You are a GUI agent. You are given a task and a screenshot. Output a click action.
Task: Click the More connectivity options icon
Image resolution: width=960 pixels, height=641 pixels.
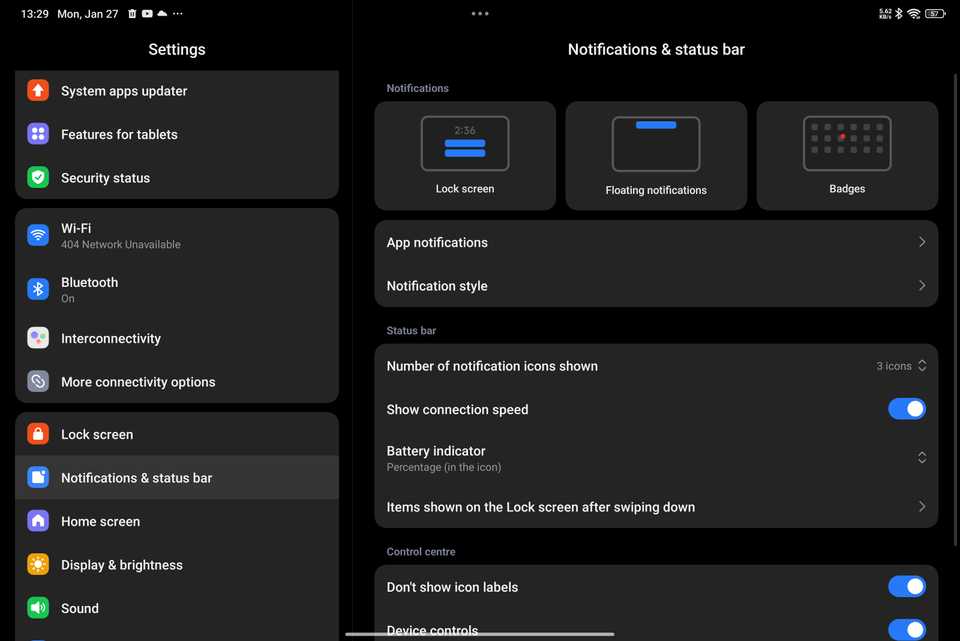[37, 381]
